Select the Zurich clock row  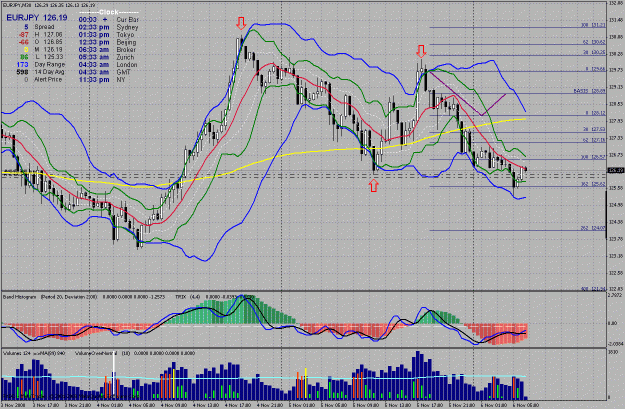(106, 57)
